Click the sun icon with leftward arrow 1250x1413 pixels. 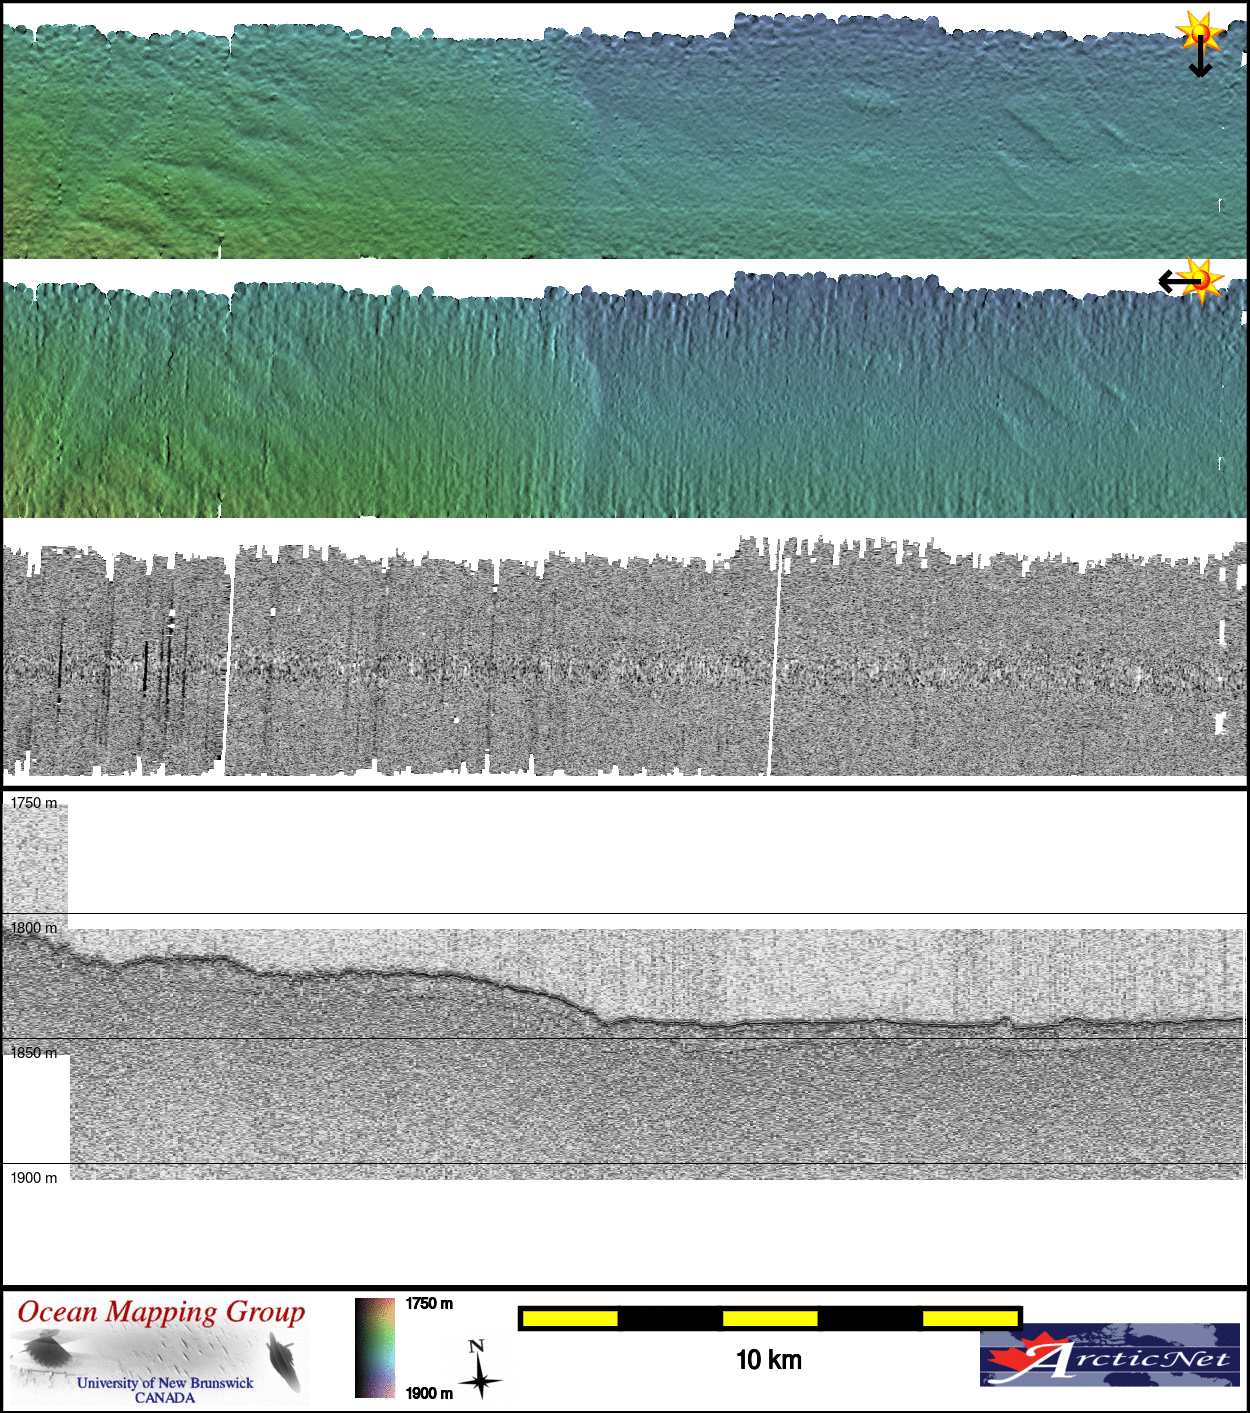click(1200, 279)
